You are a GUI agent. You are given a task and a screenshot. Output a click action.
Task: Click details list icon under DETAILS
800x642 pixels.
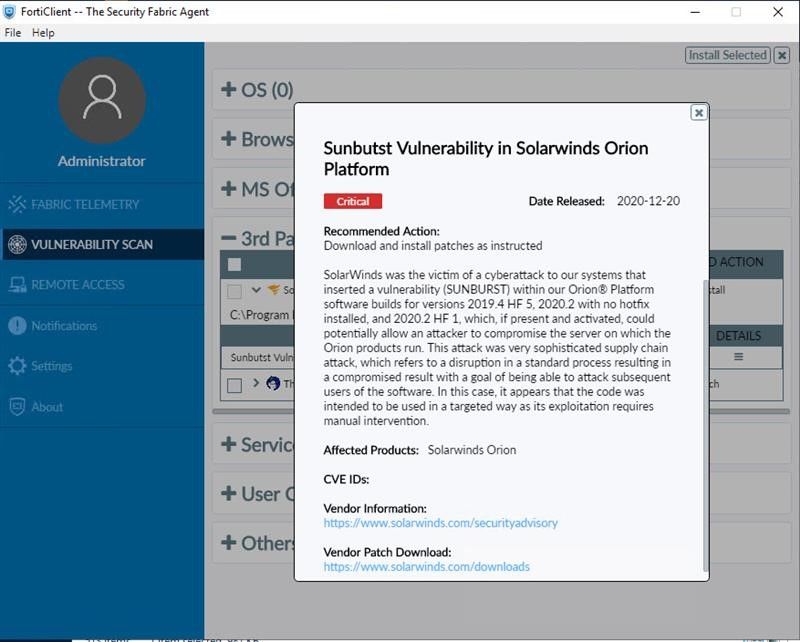[x=738, y=356]
